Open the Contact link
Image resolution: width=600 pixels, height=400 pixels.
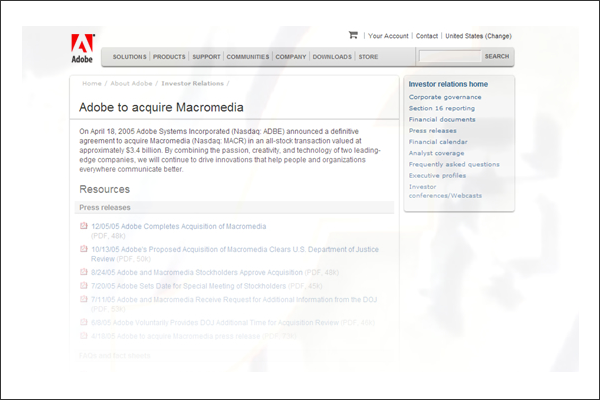(427, 36)
